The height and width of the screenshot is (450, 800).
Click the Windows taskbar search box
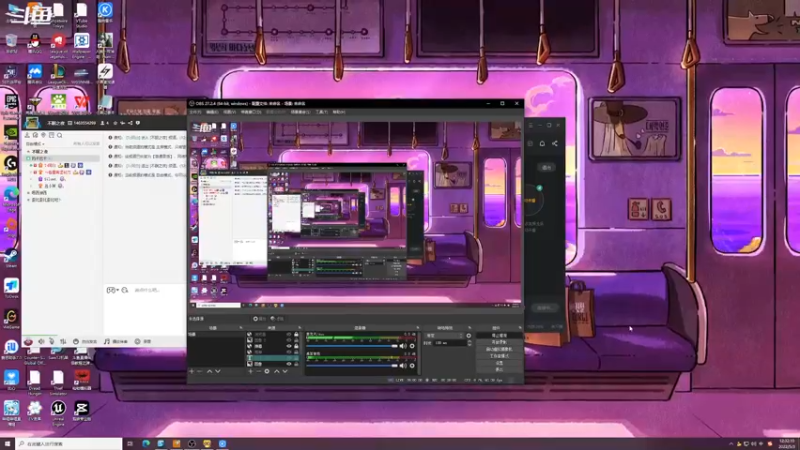[x=69, y=444]
